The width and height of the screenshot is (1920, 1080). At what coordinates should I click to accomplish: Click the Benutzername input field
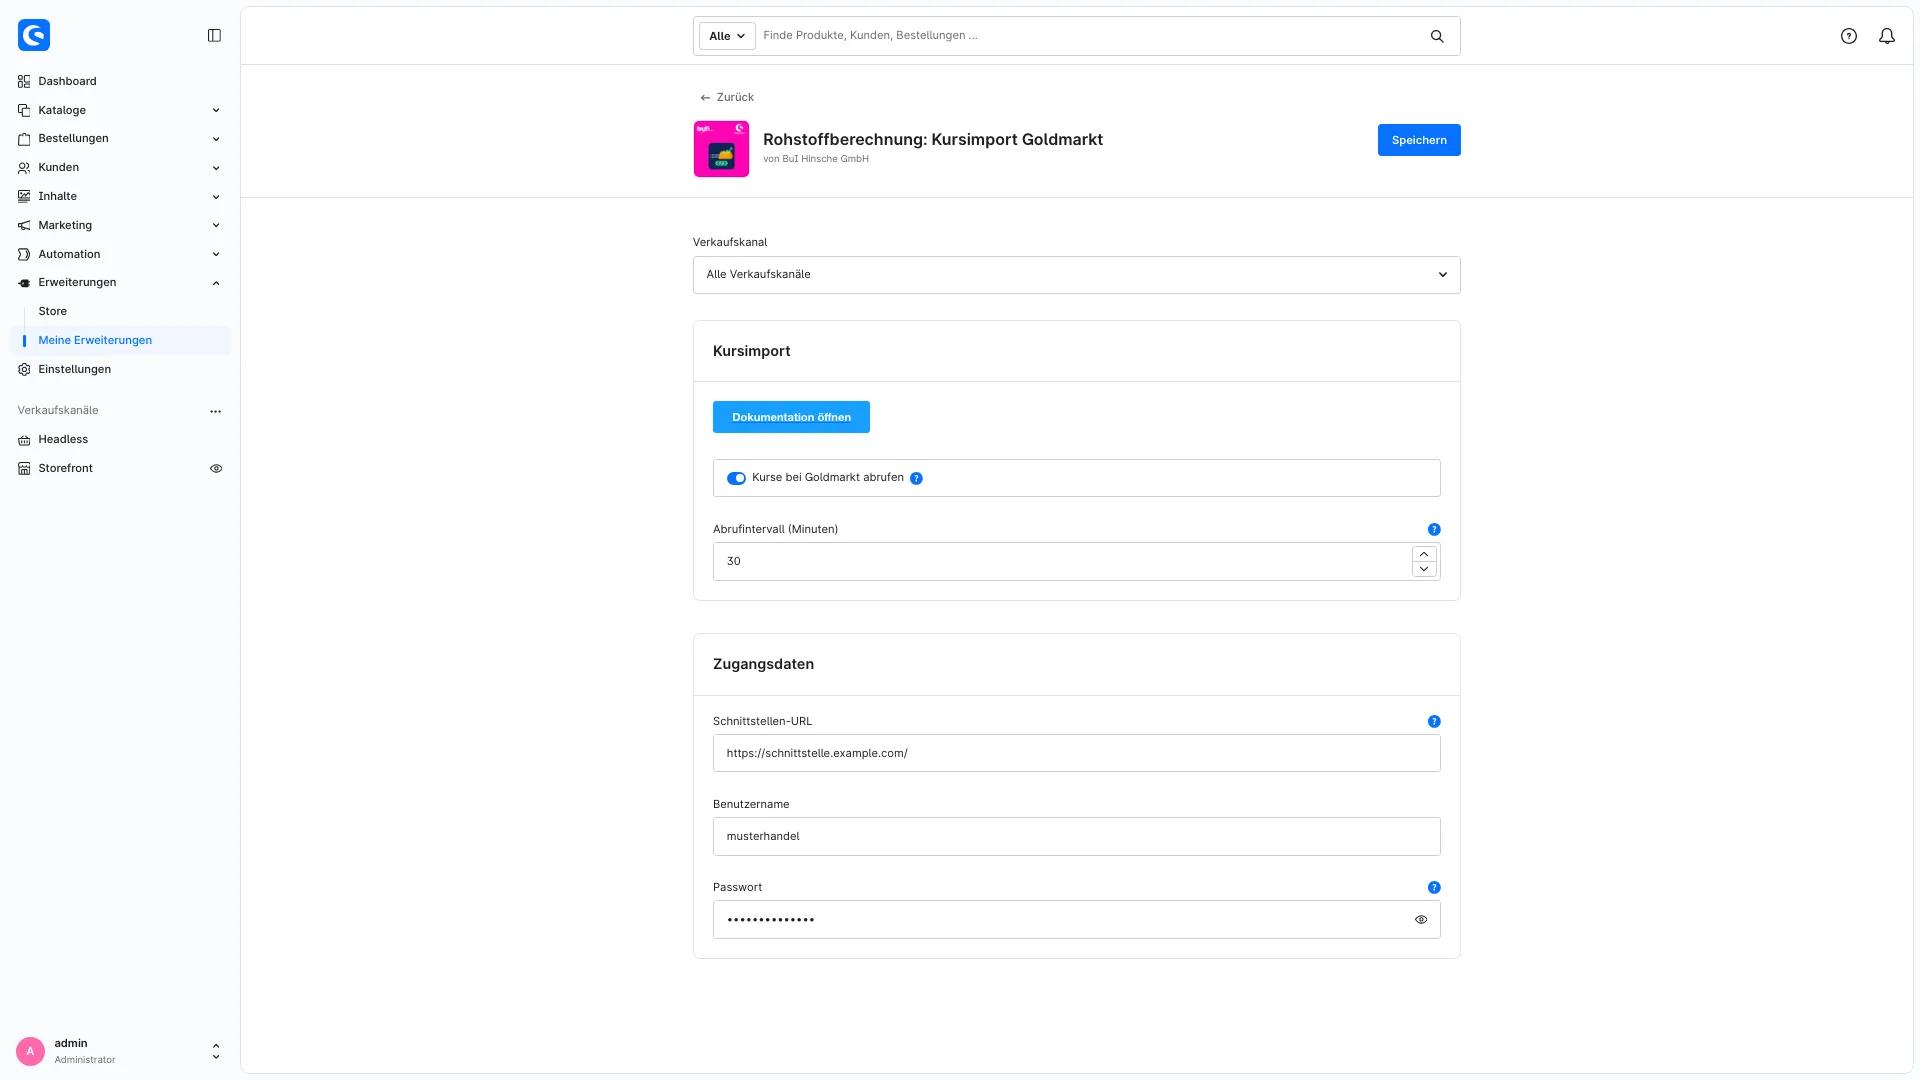tap(1076, 836)
